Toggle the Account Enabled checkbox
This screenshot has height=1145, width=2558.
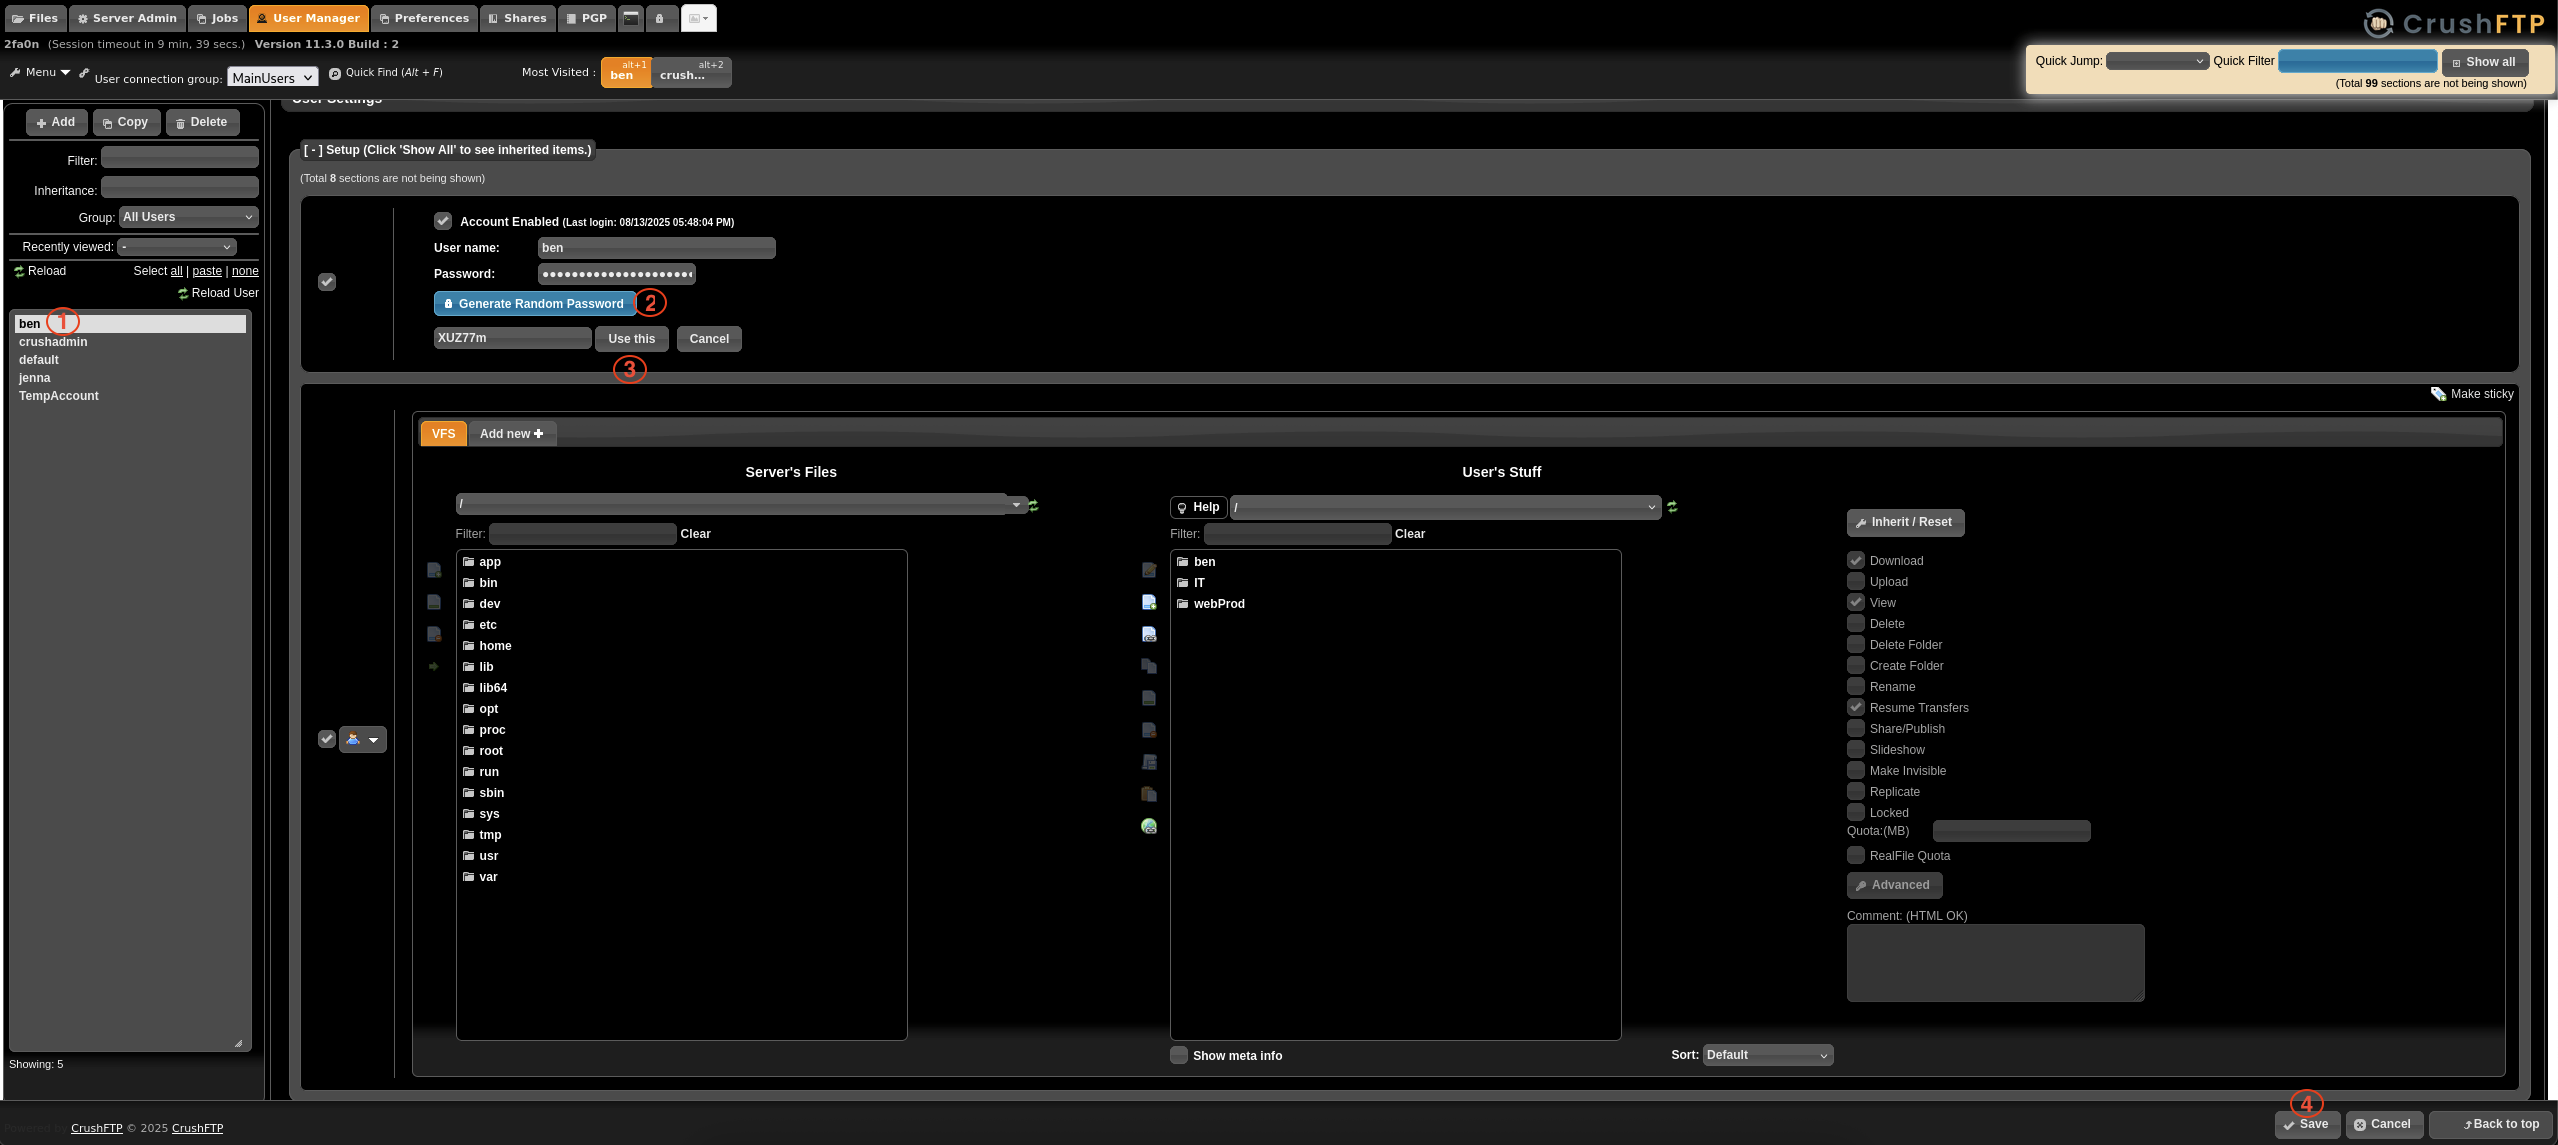443,221
